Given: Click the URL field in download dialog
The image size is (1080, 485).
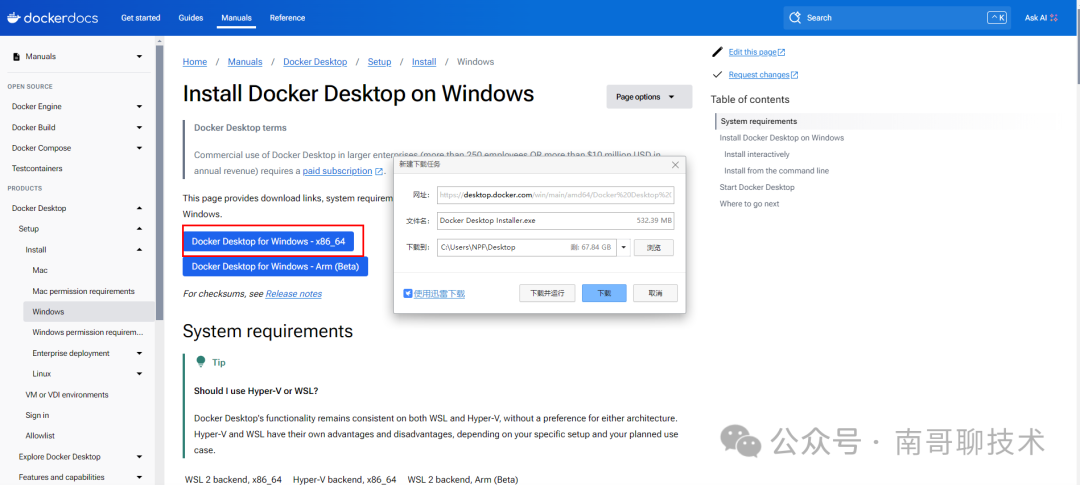Looking at the screenshot, I should [x=555, y=195].
